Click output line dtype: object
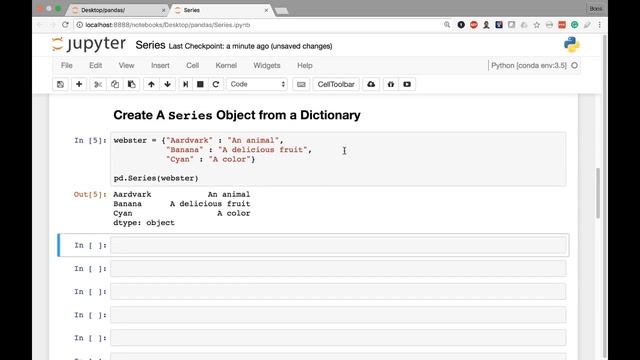The height and width of the screenshot is (360, 640). [144, 223]
